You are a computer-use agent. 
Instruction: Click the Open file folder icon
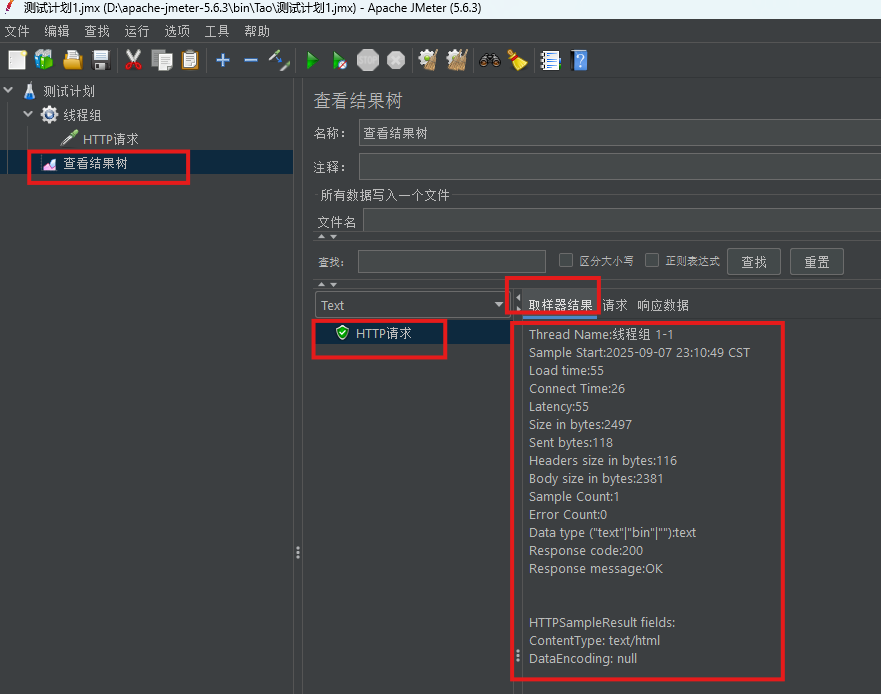[72, 60]
